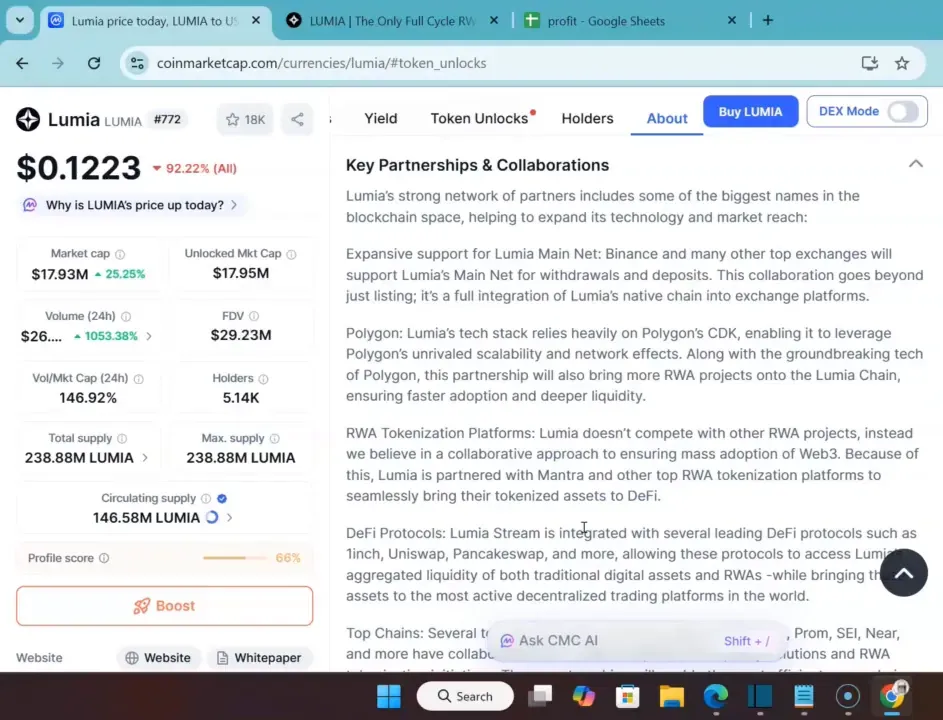Reload the page with the refresh icon

point(93,62)
